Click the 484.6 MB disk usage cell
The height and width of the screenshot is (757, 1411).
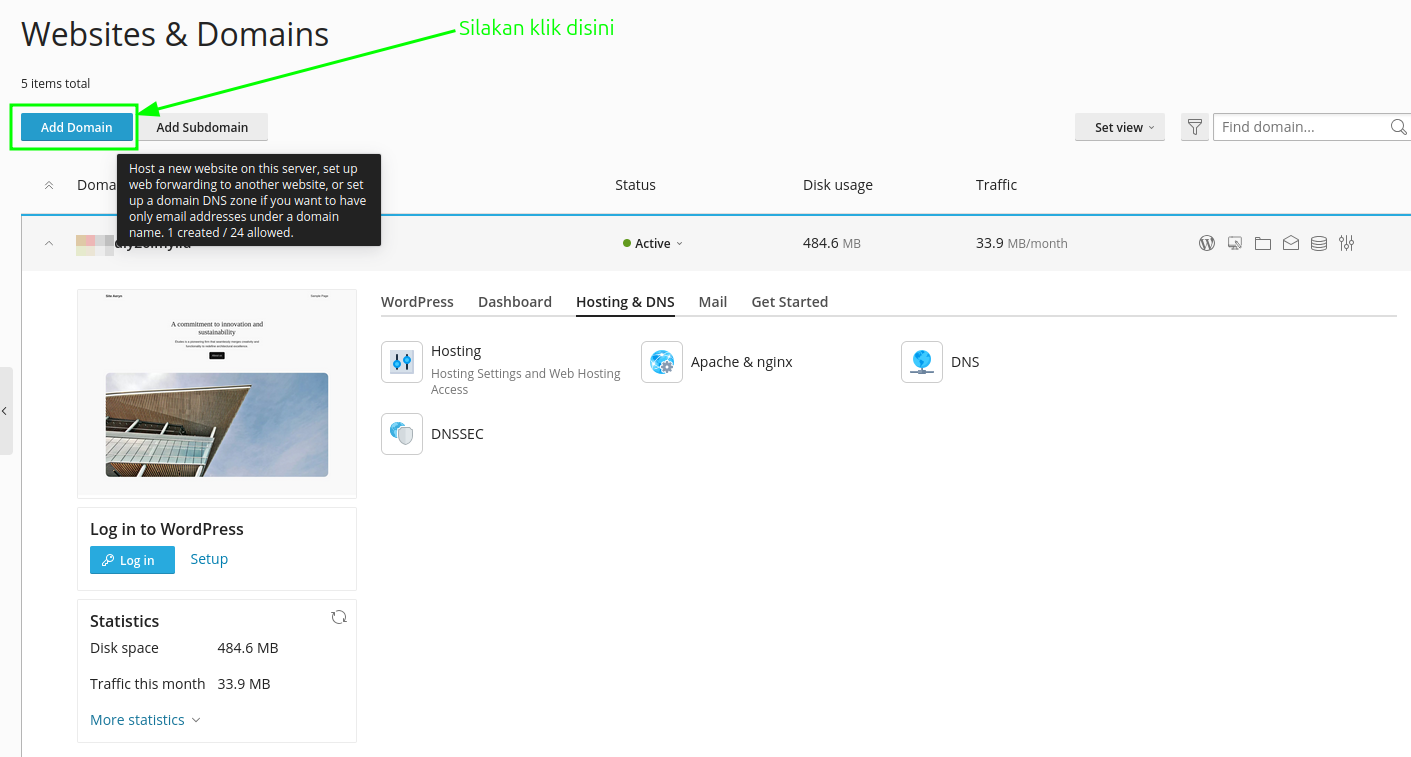tap(832, 243)
